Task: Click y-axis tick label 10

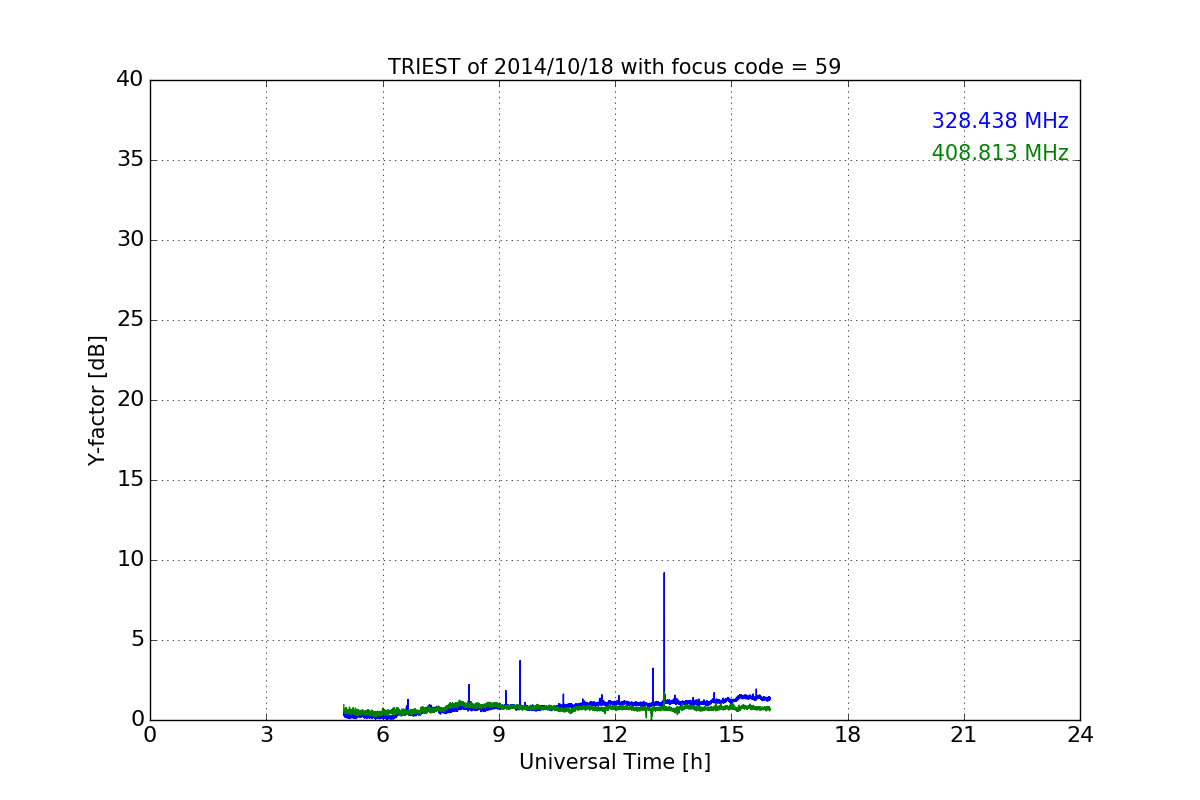Action: point(130,560)
